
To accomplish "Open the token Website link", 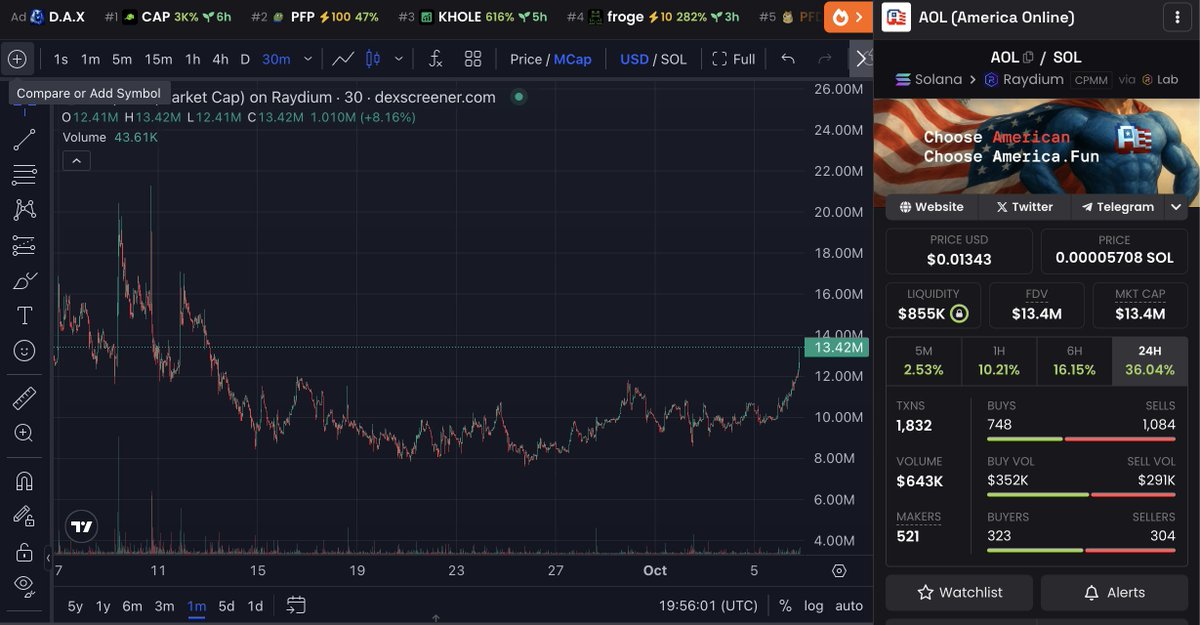I will click(x=931, y=207).
